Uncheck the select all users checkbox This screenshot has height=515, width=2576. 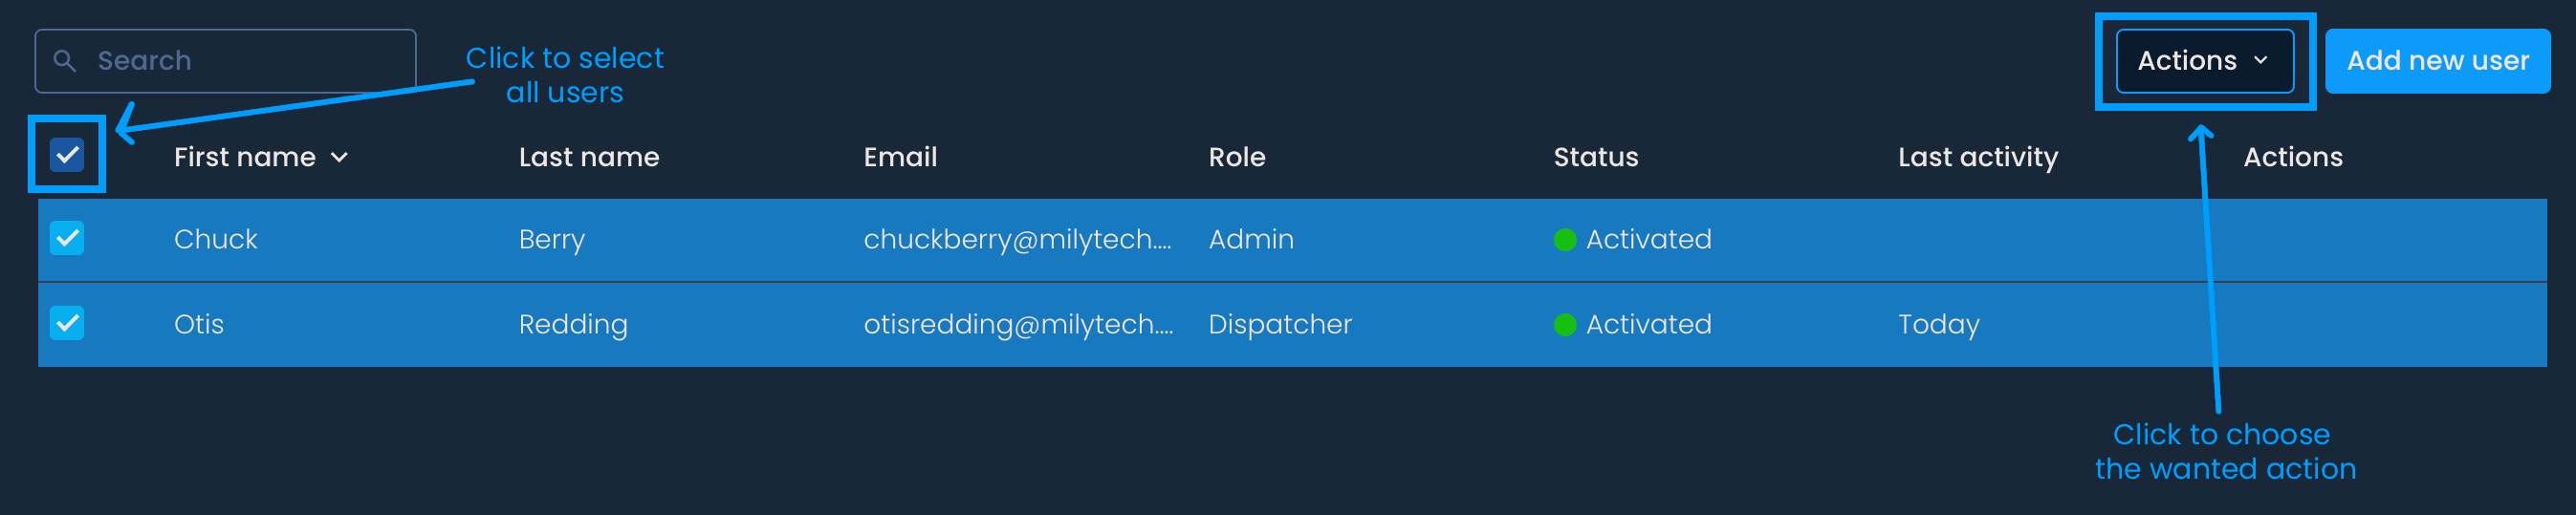click(67, 155)
